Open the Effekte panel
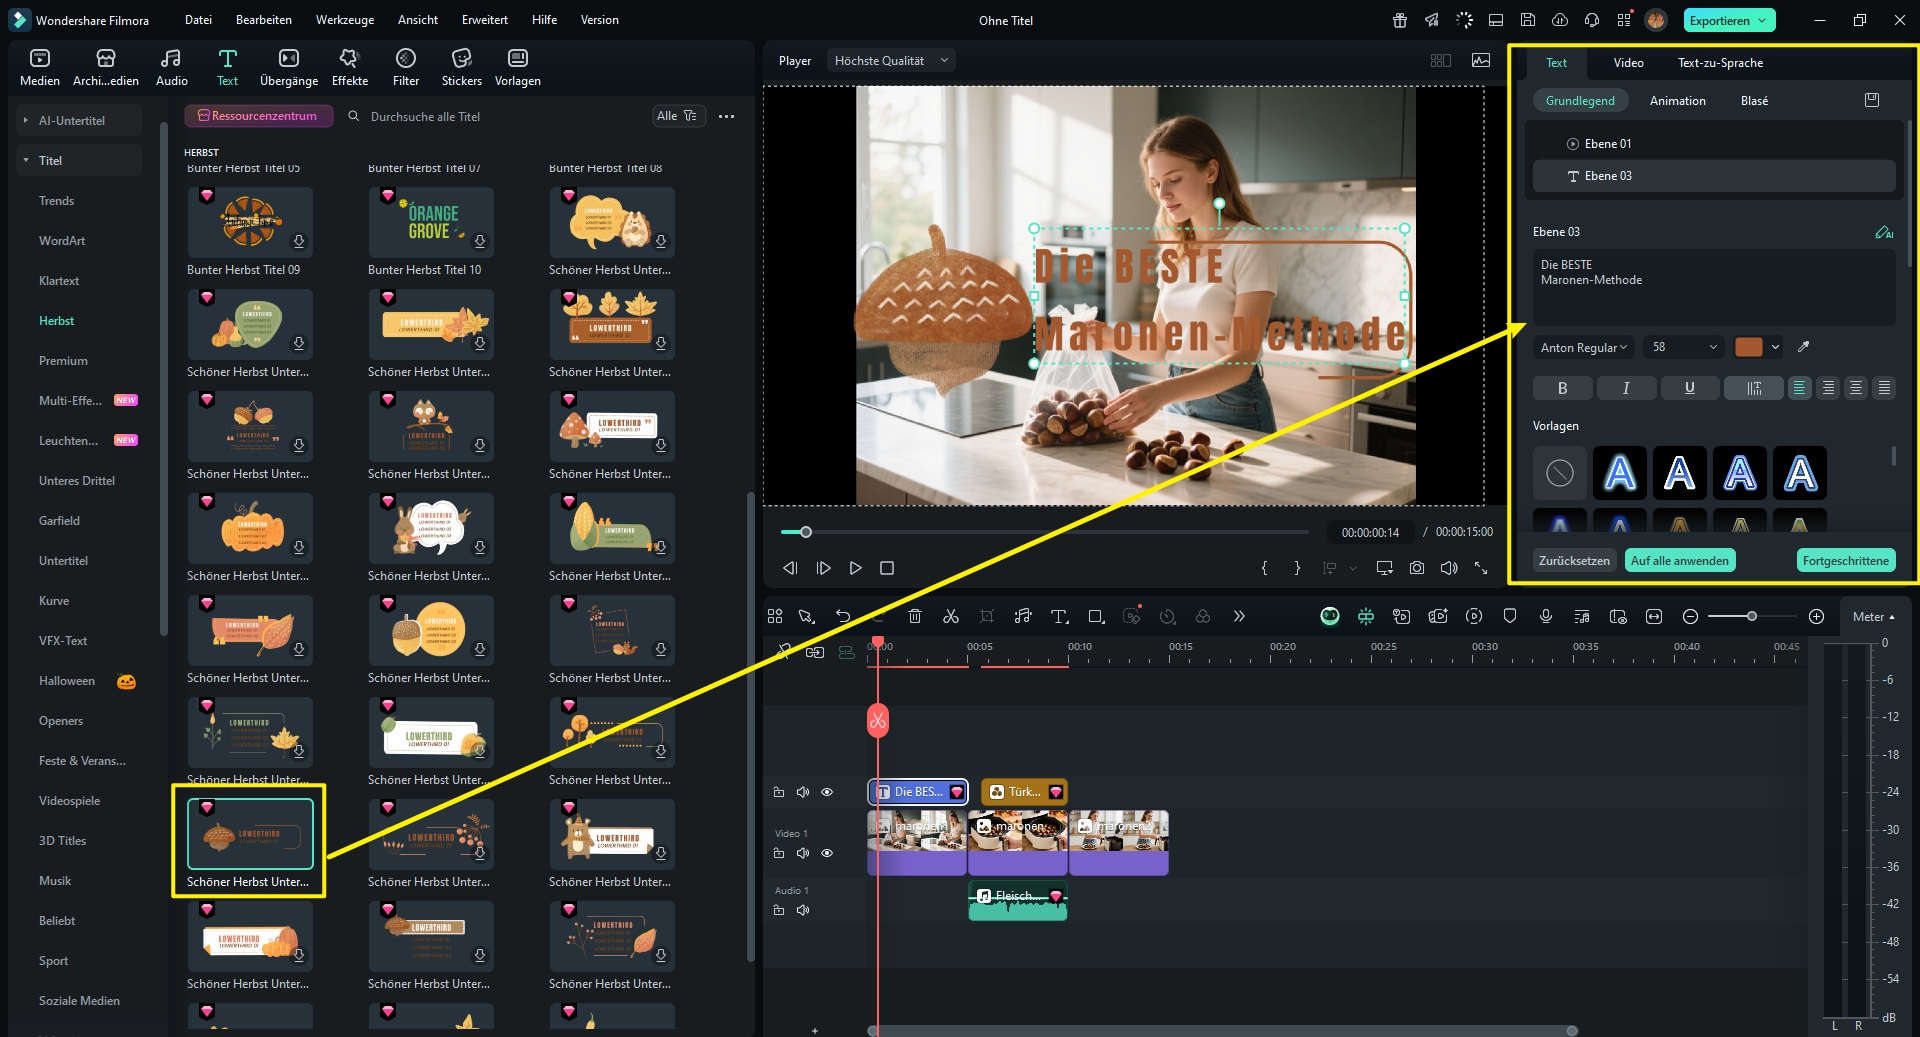Viewport: 1920px width, 1037px height. click(349, 67)
